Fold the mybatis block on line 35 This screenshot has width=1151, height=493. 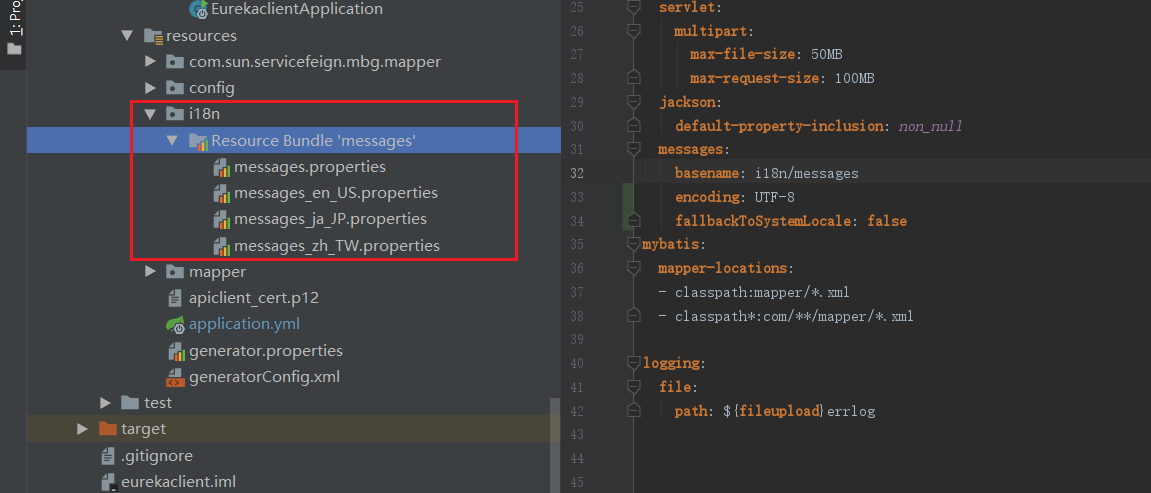tap(634, 244)
